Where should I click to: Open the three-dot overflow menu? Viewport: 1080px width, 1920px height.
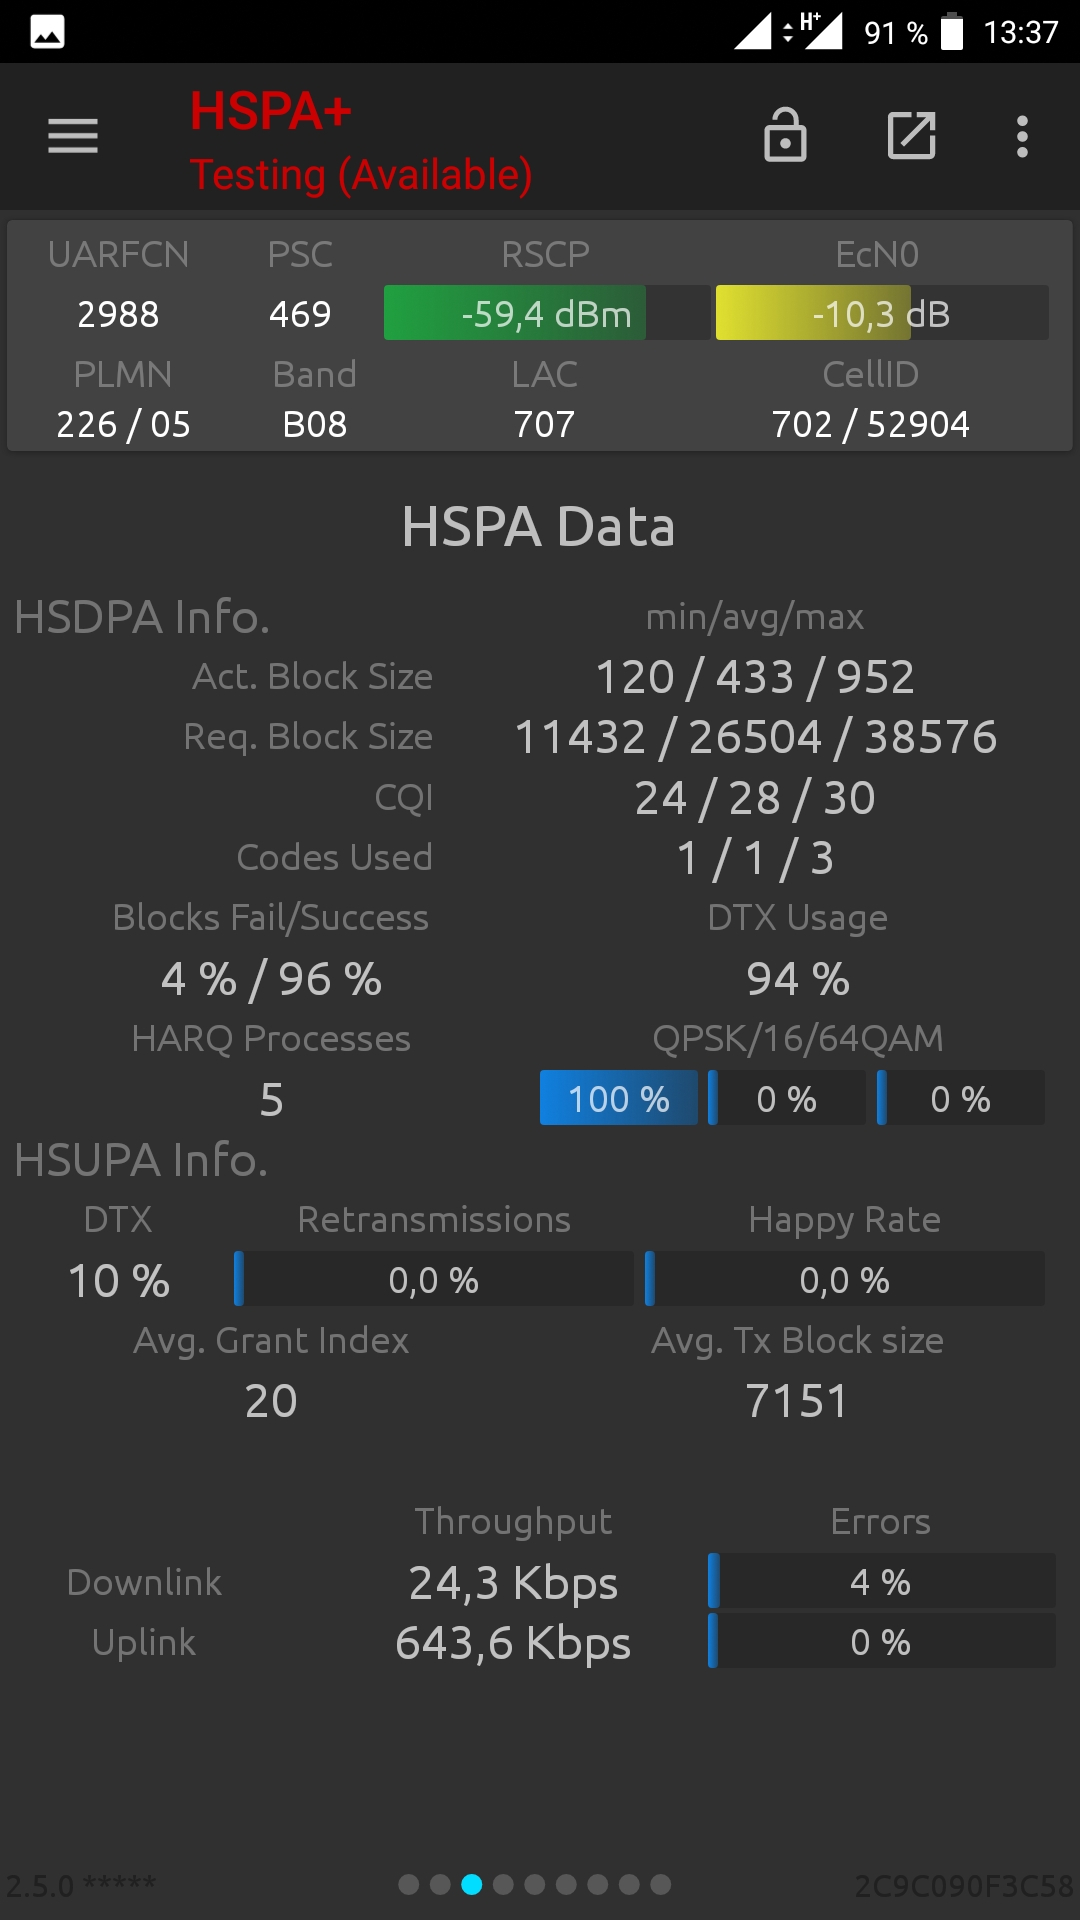pyautogui.click(x=1022, y=136)
